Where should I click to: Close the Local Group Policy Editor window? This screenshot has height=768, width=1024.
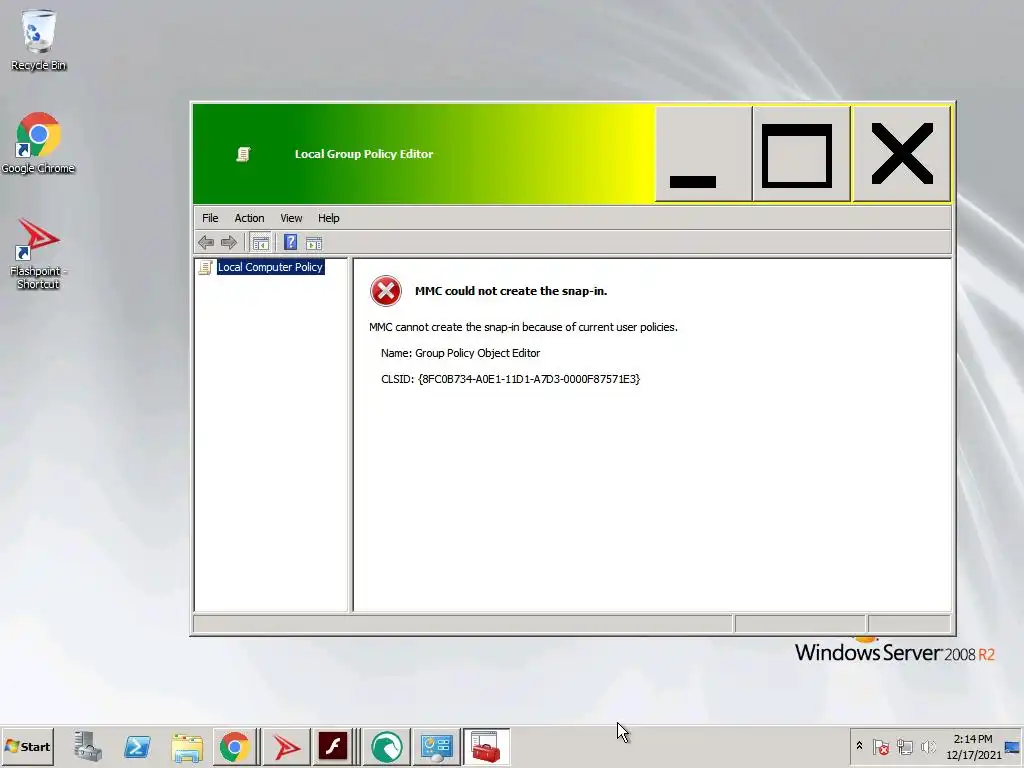(x=901, y=154)
